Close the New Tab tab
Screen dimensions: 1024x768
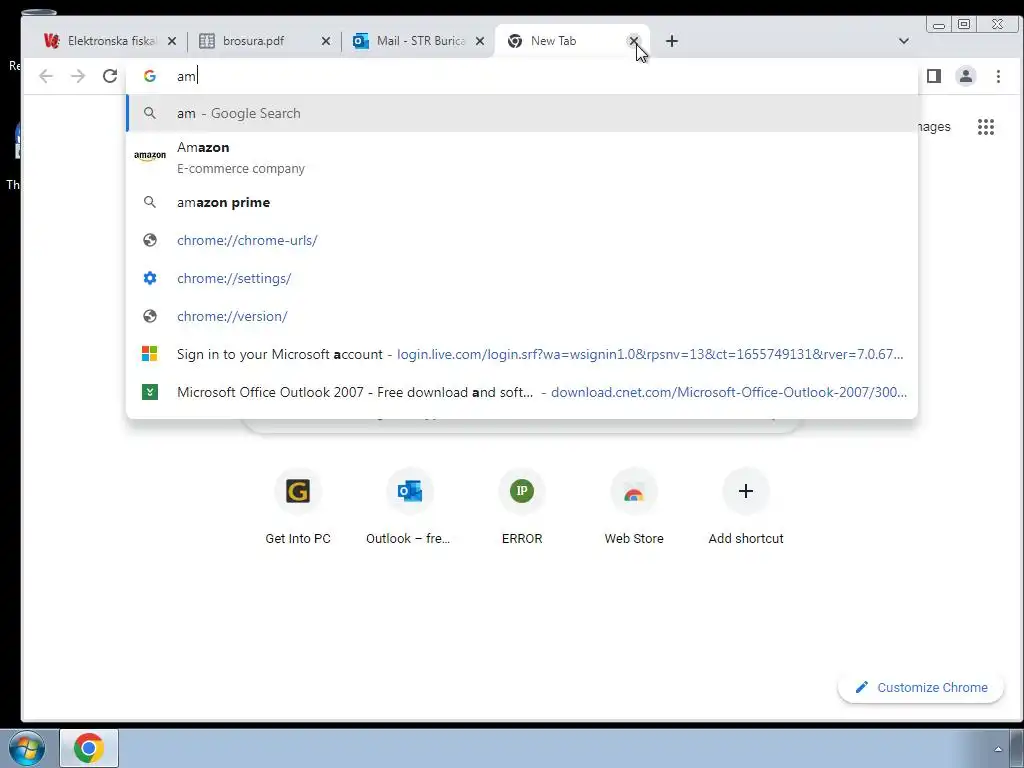point(633,41)
